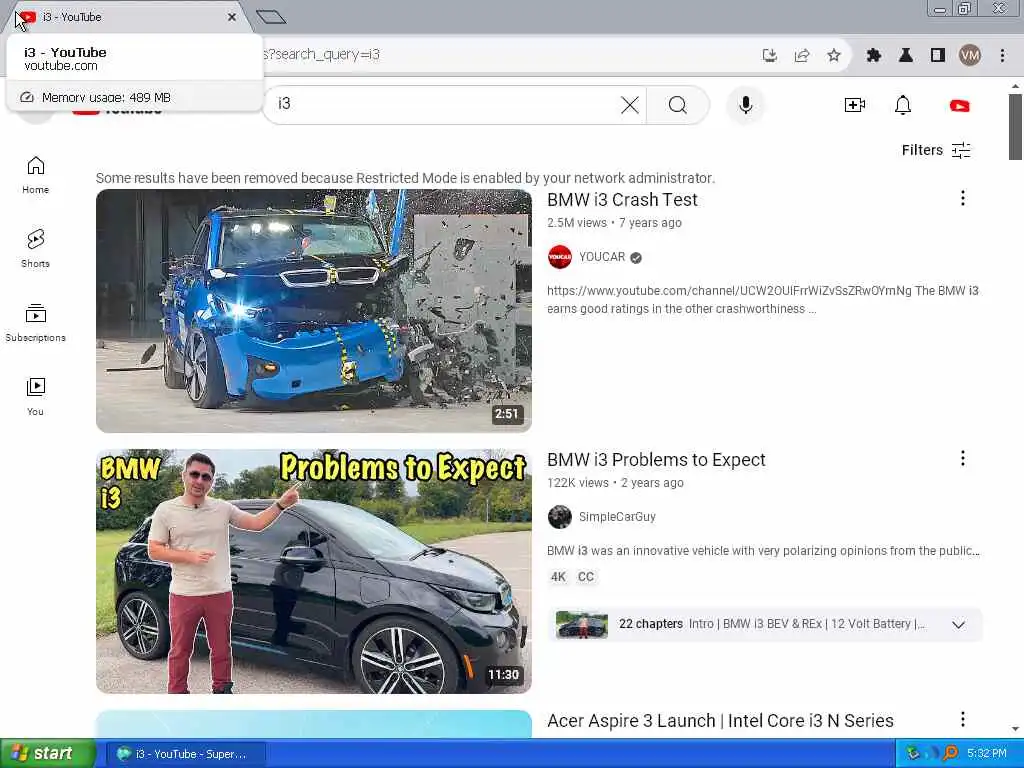This screenshot has width=1024, height=768.
Task: Open Shorts in the sidebar
Action: tap(35, 249)
